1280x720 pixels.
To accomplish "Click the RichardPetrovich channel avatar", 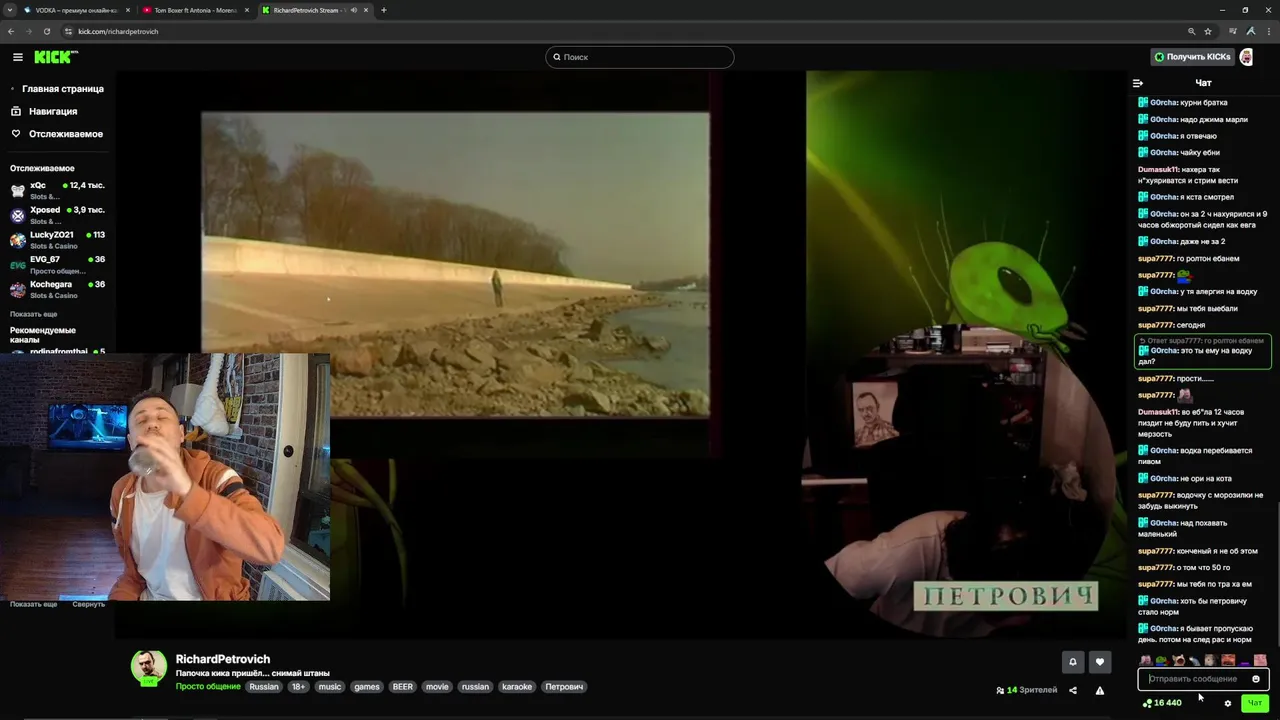I will 149,667.
